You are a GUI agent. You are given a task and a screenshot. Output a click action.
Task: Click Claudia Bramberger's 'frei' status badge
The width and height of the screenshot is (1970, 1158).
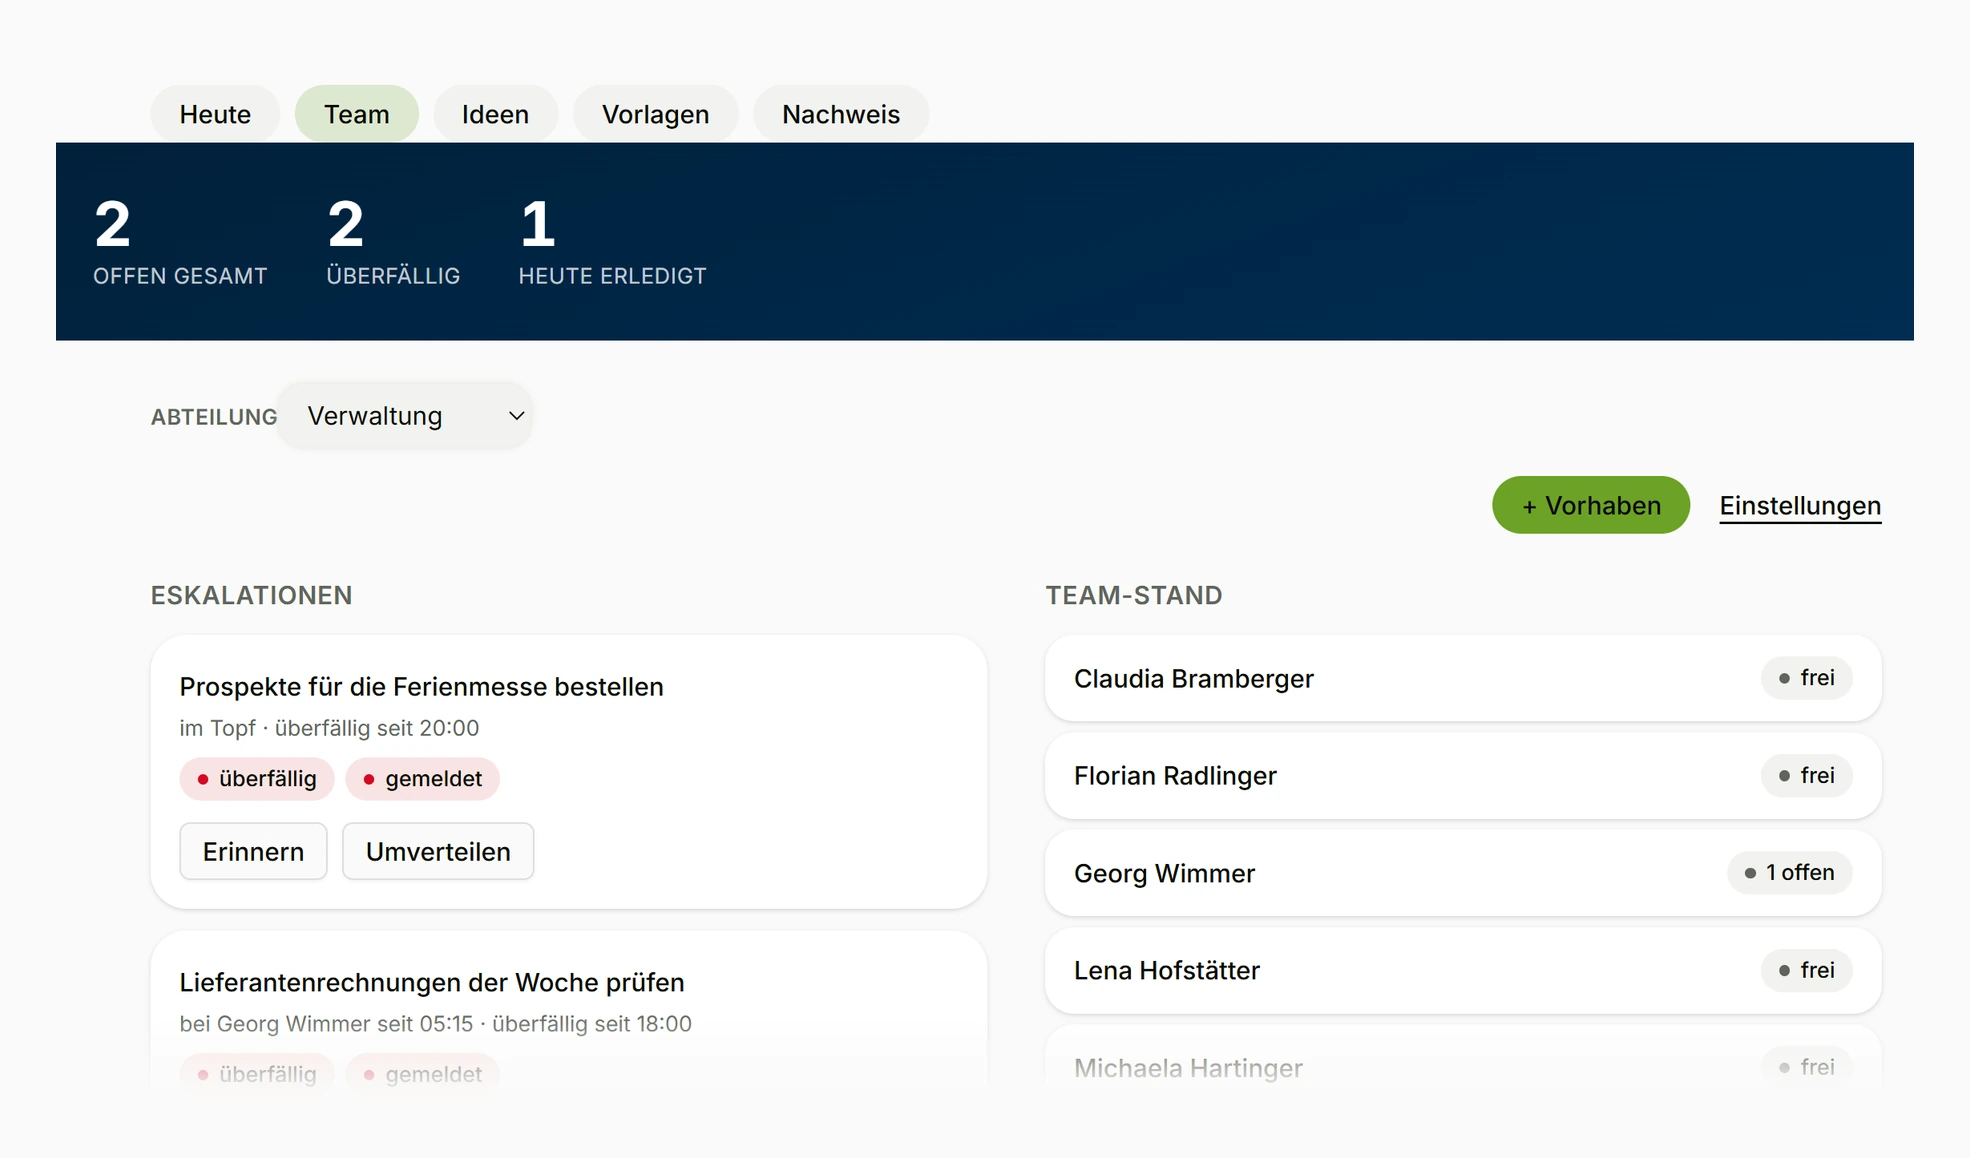point(1806,678)
